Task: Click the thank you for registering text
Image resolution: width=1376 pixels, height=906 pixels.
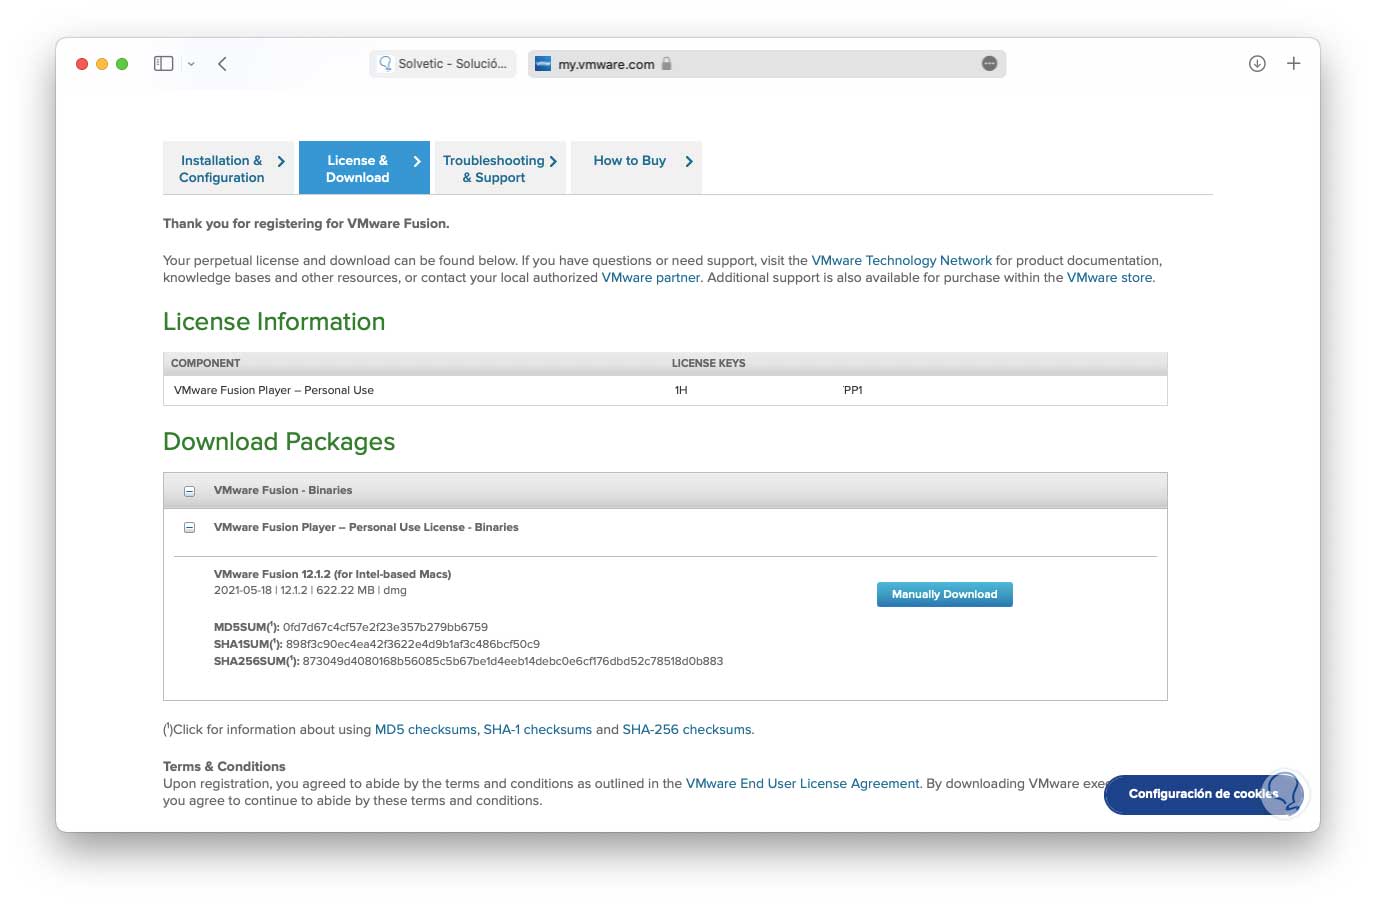Action: coord(306,223)
